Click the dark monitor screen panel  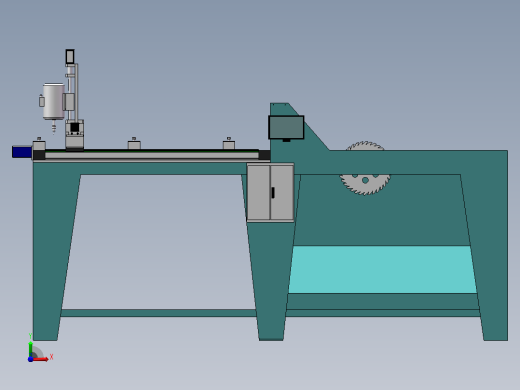(x=286, y=127)
